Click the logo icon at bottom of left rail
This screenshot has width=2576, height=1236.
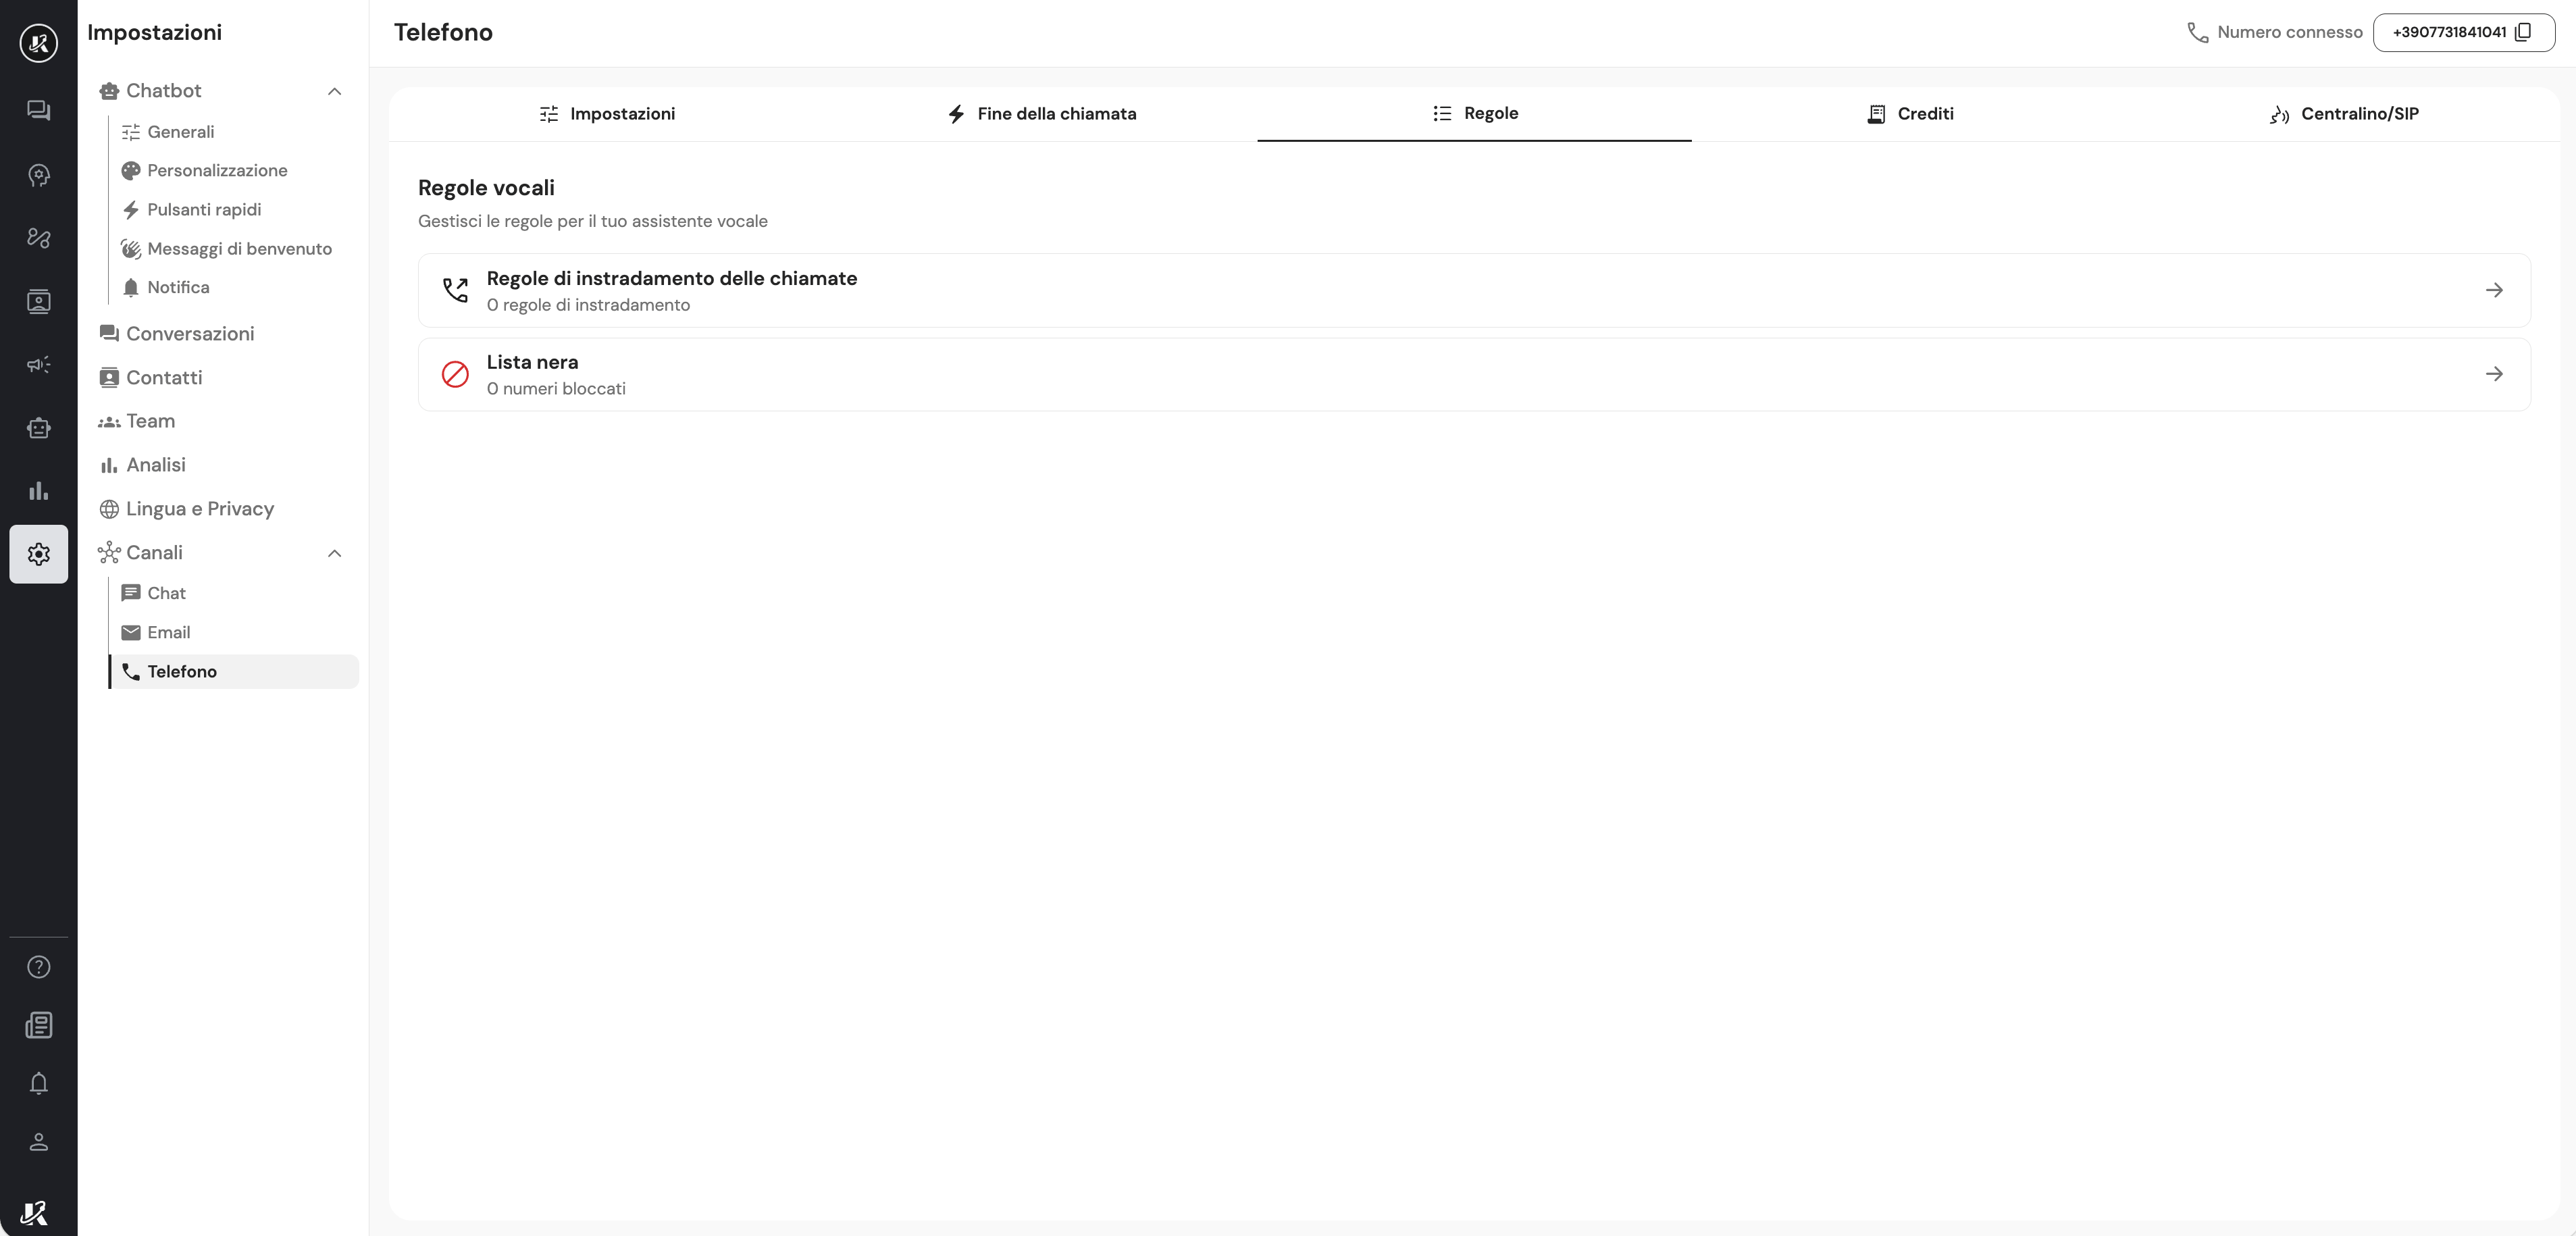(34, 1213)
